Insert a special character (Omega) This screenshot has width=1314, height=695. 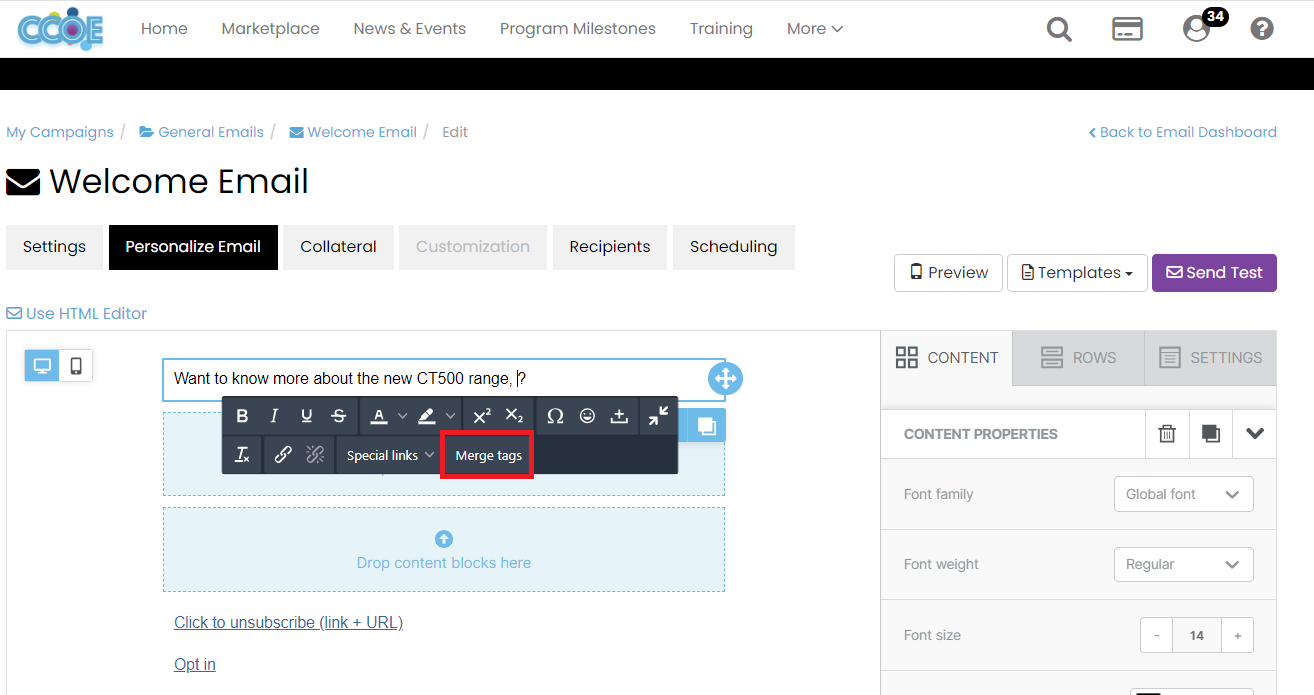[555, 416]
